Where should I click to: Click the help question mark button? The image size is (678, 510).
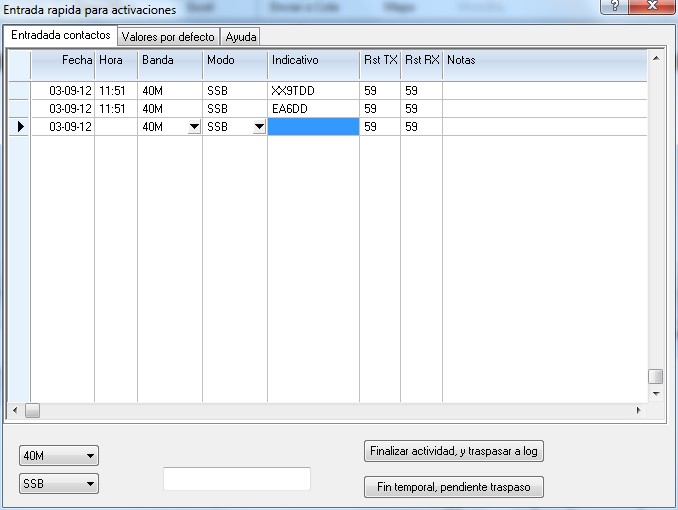click(x=613, y=7)
